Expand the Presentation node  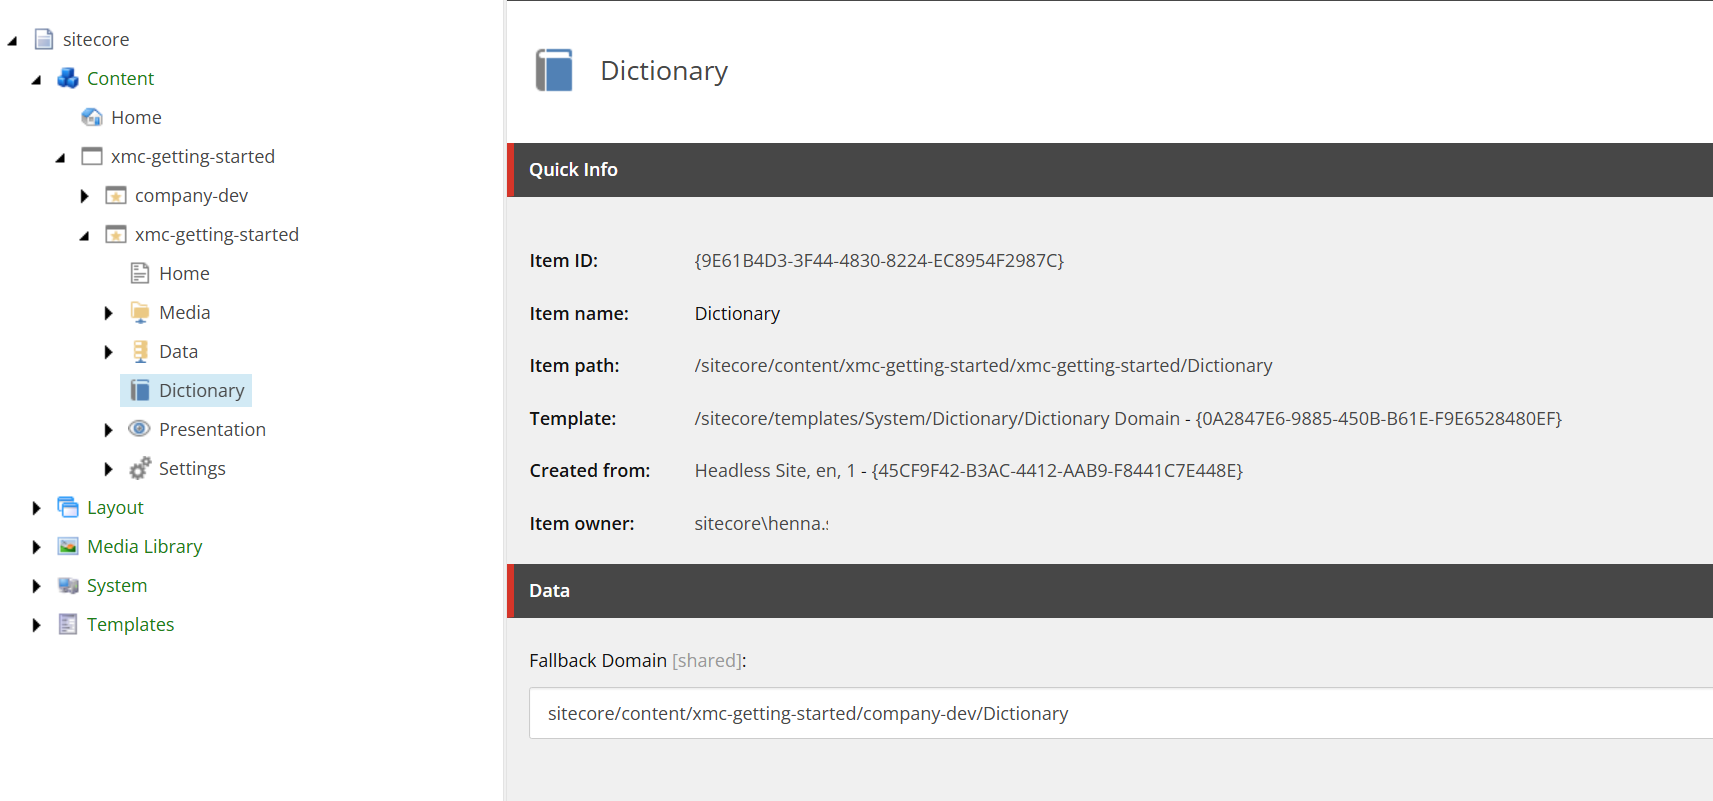coord(108,430)
